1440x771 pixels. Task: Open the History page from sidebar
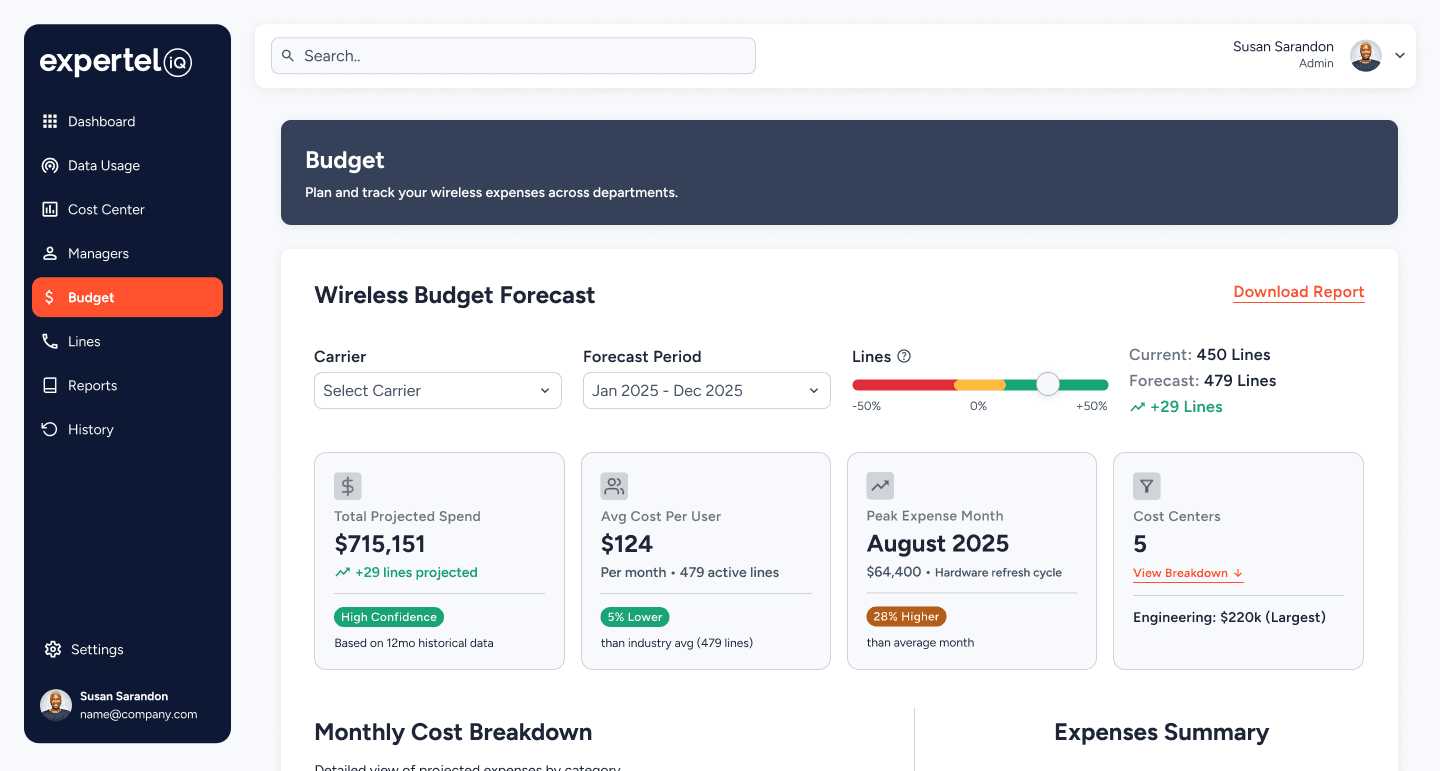coord(90,430)
